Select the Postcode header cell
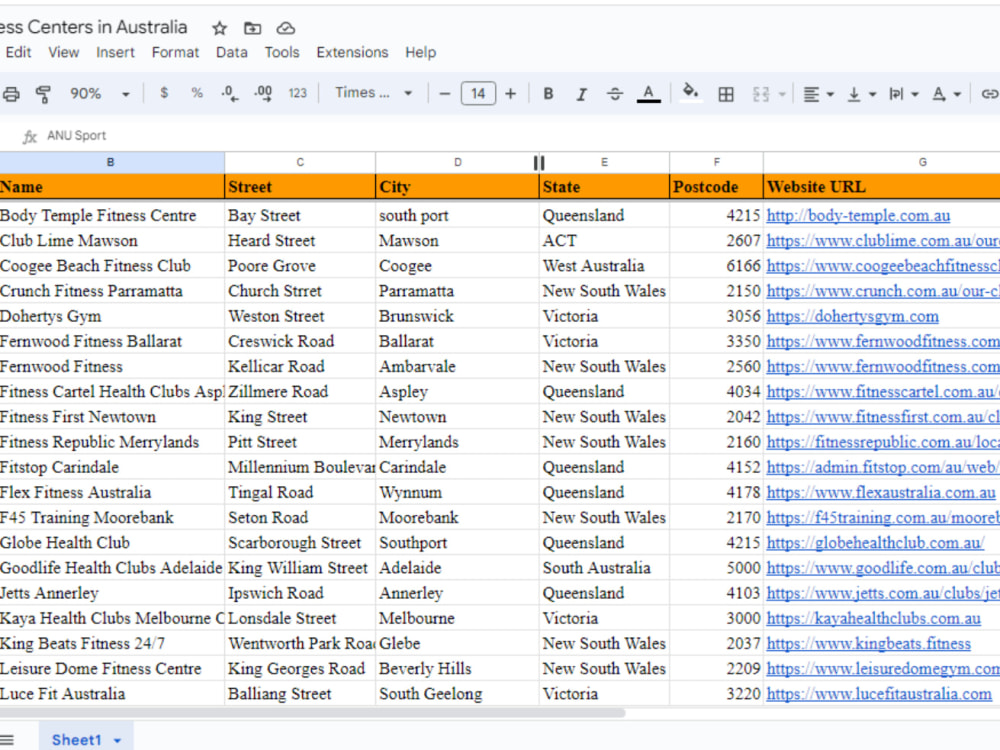Screen dimensions: 1000x750 click(x=716, y=187)
